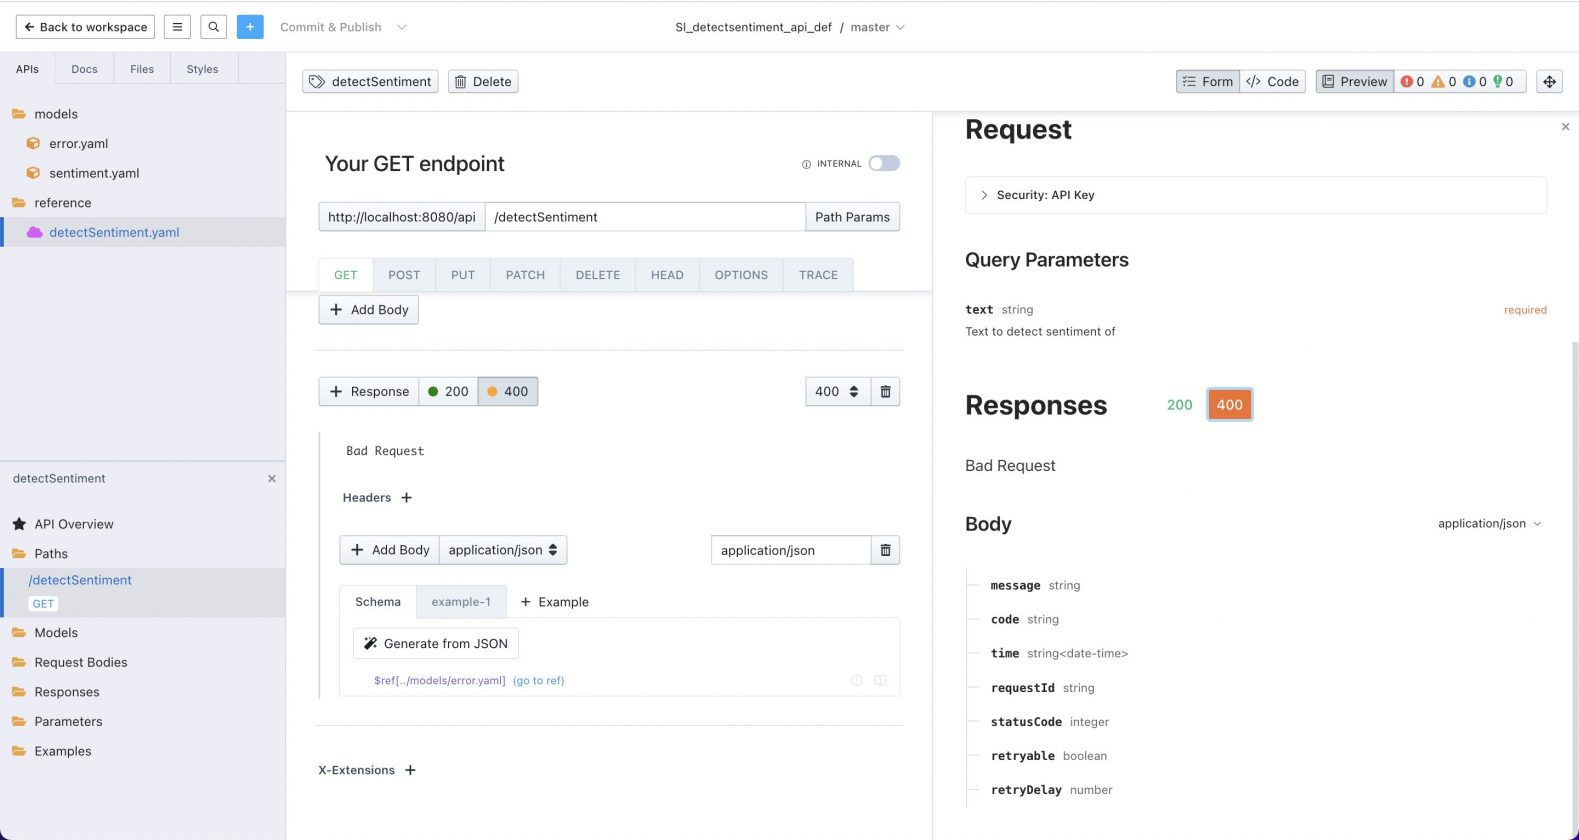This screenshot has width=1579, height=840.
Task: Open the 400 status code selector
Action: pos(838,392)
